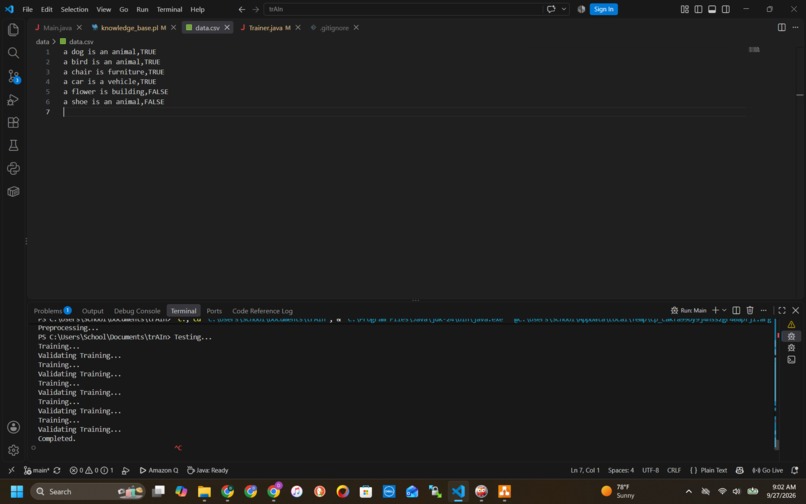
Task: Click errors and warnings count in status bar
Action: click(x=91, y=470)
